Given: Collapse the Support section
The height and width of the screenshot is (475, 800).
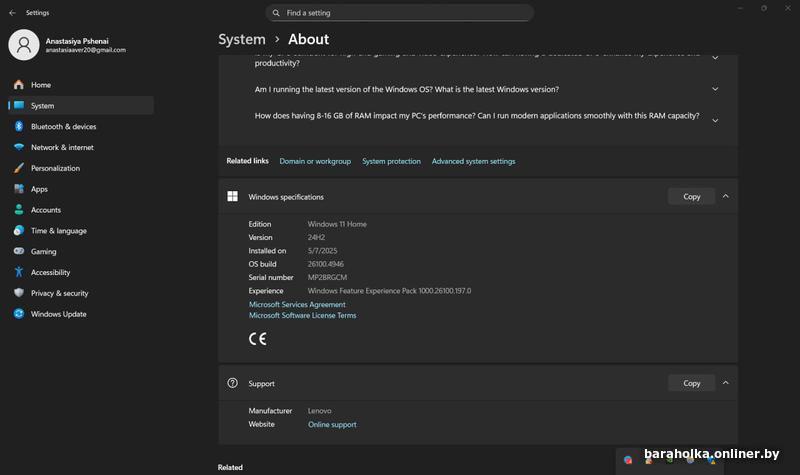Looking at the screenshot, I should coord(726,383).
